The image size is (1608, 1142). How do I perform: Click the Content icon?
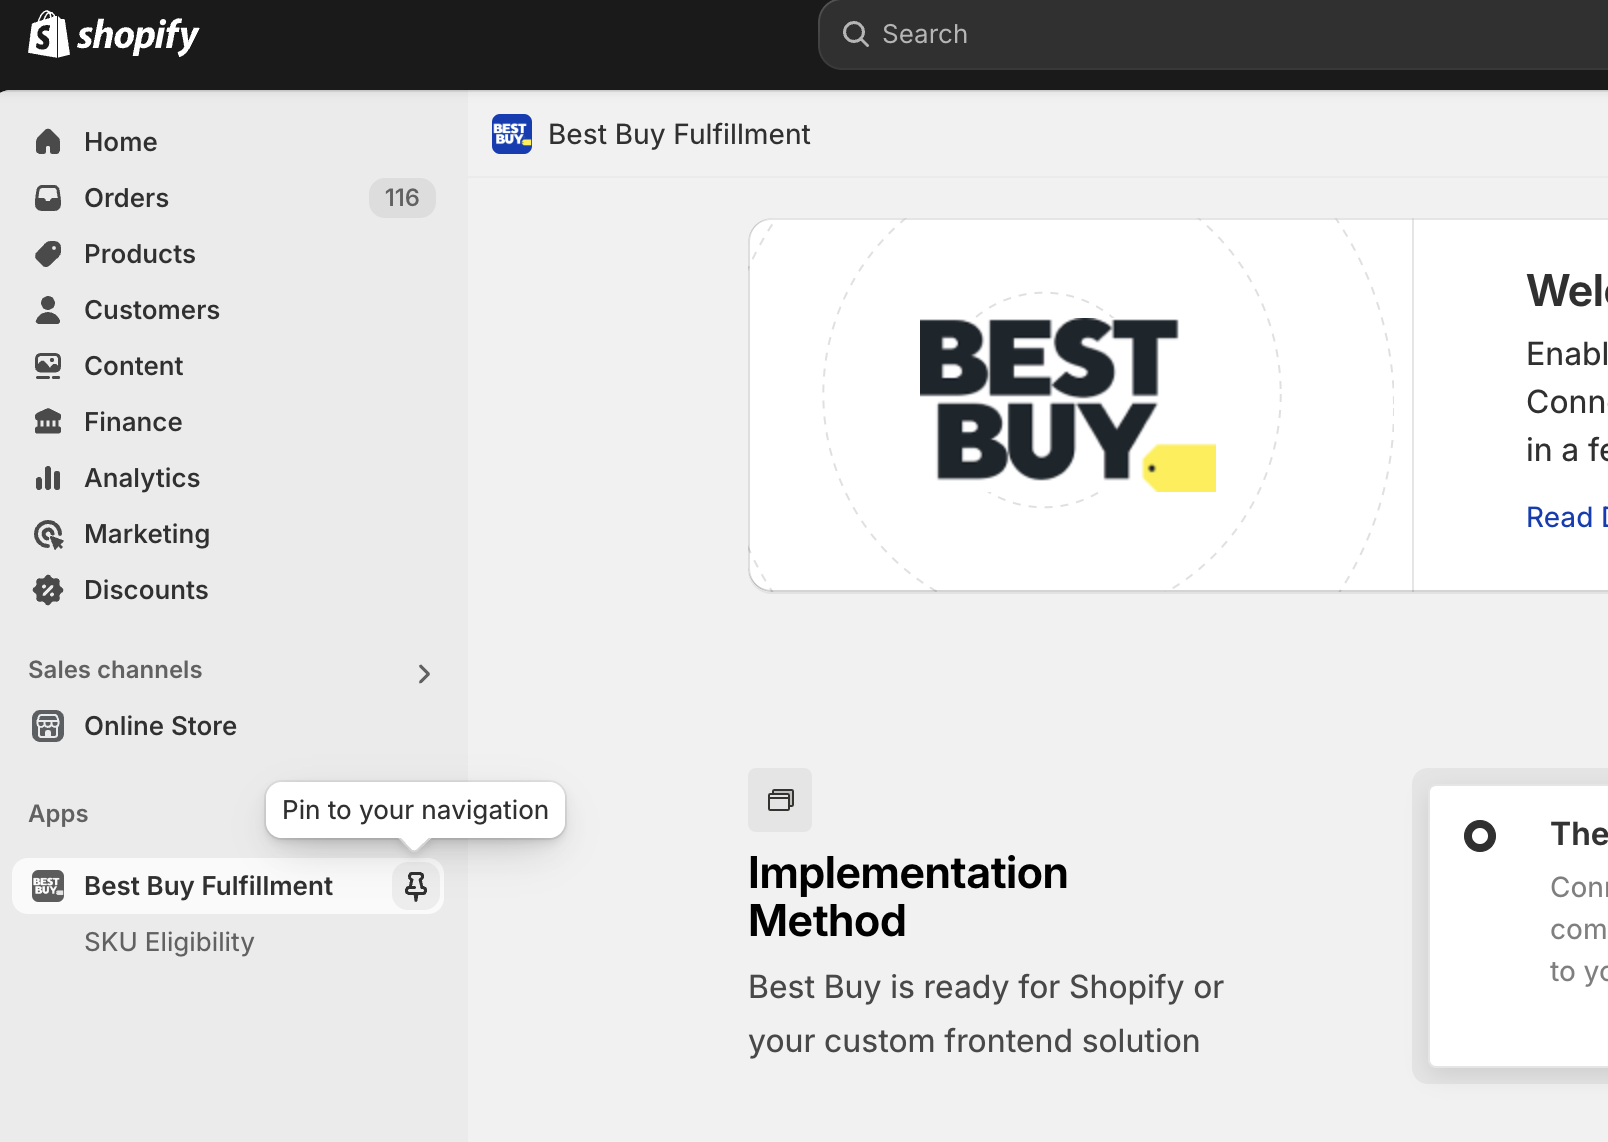pyautogui.click(x=48, y=366)
